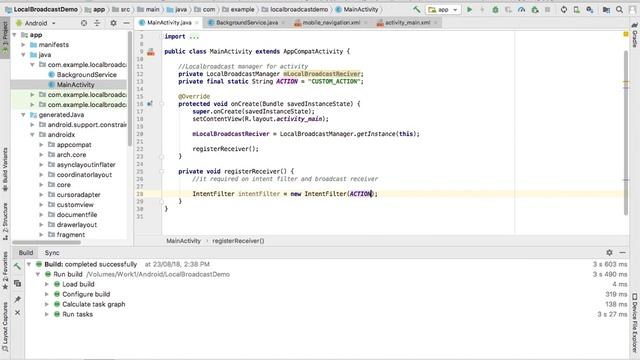Switch to activity_main.xml tab
The width and height of the screenshot is (640, 360).
click(407, 23)
